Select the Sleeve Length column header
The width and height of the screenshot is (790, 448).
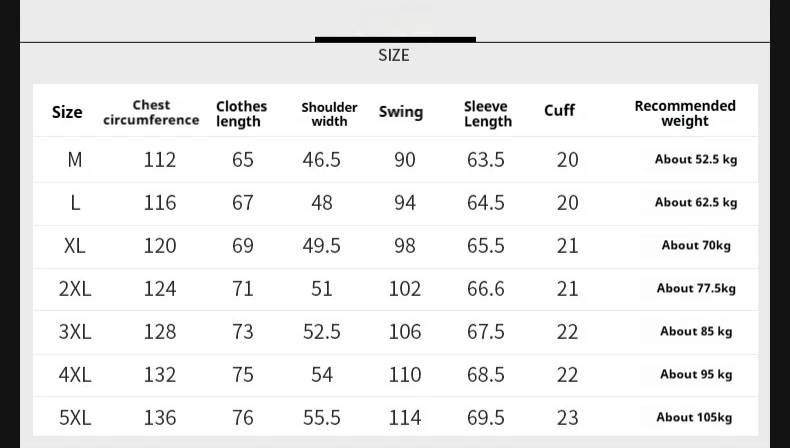click(487, 114)
